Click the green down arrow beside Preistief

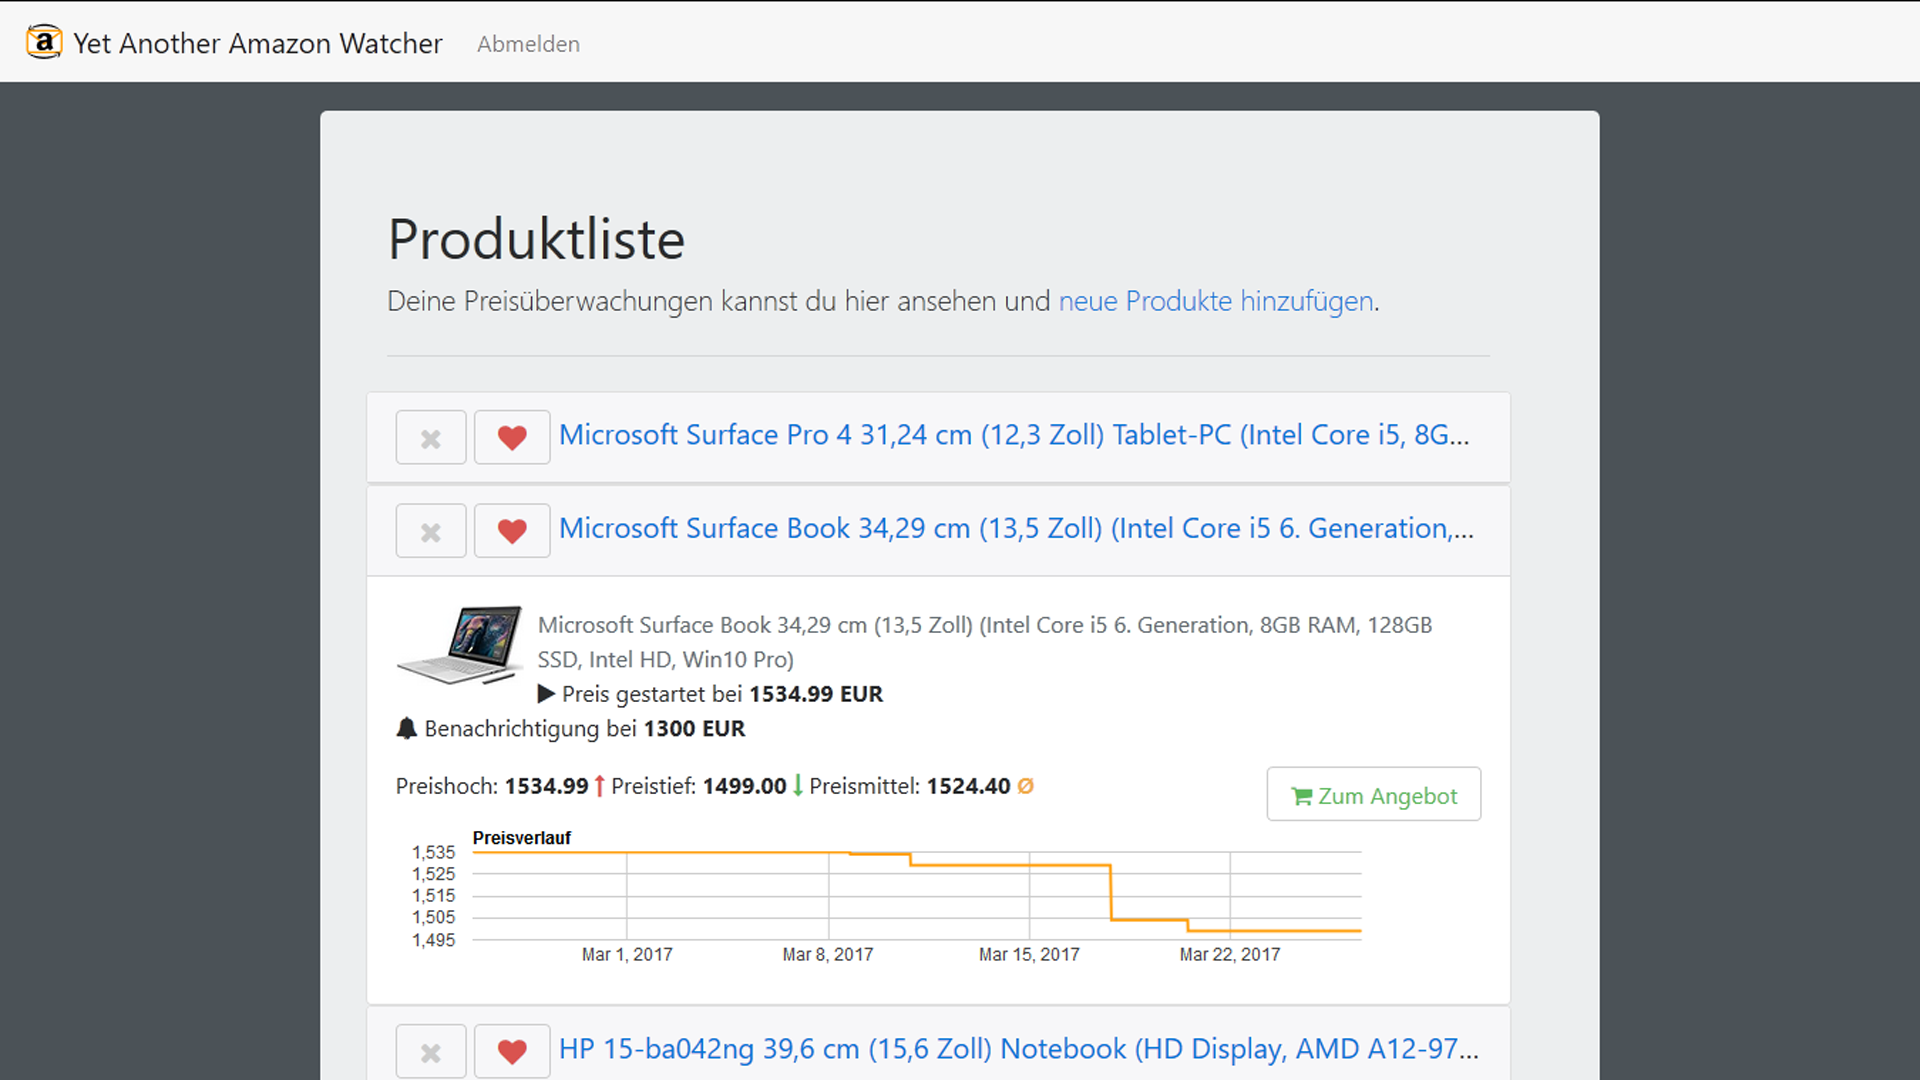[x=797, y=786]
